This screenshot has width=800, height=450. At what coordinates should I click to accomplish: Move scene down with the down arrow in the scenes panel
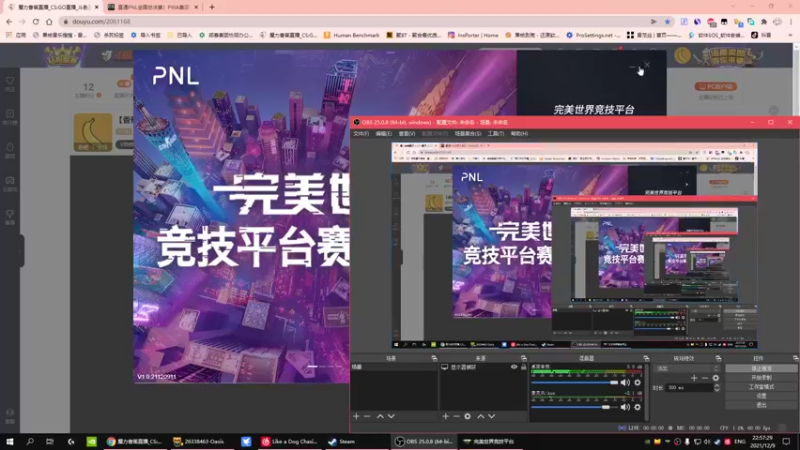point(391,416)
